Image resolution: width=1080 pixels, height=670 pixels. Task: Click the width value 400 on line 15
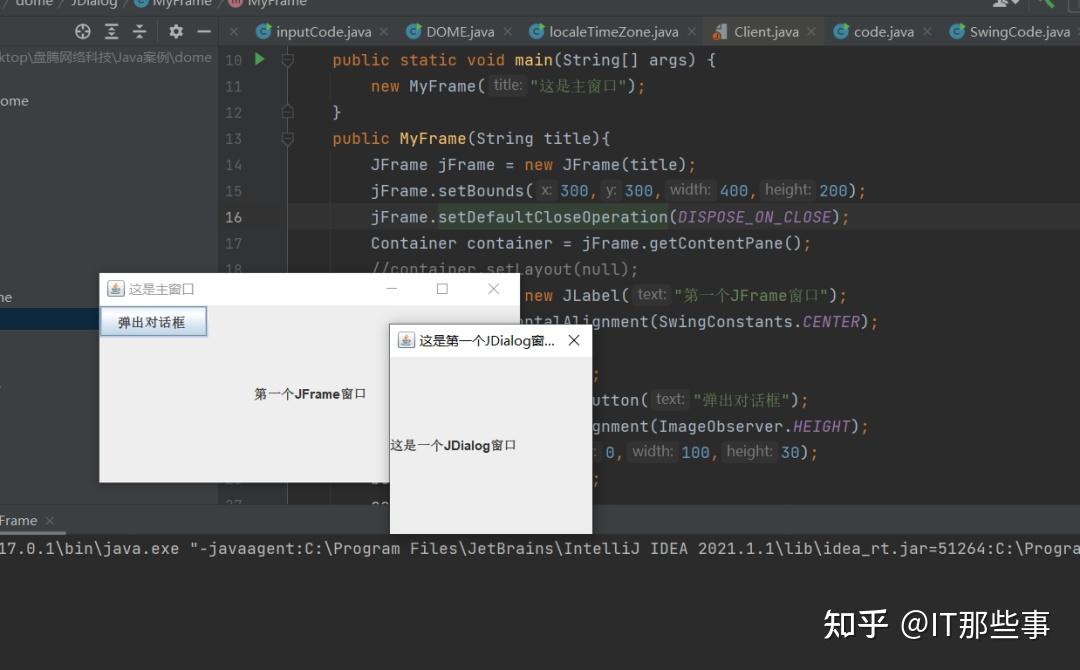734,191
